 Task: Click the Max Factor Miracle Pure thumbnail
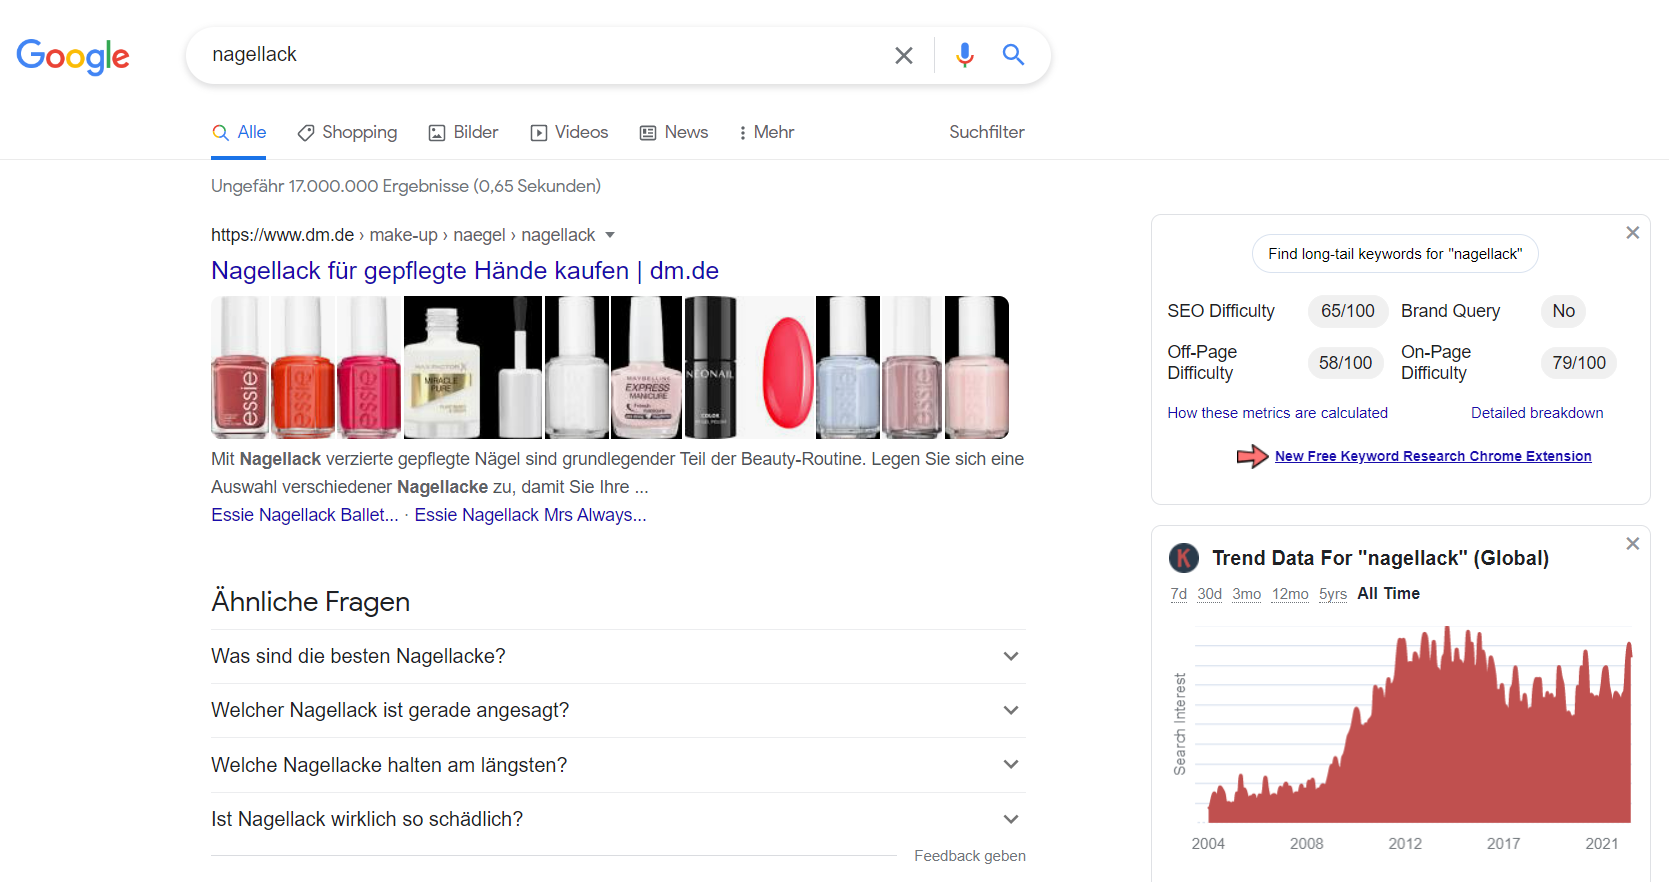(473, 367)
